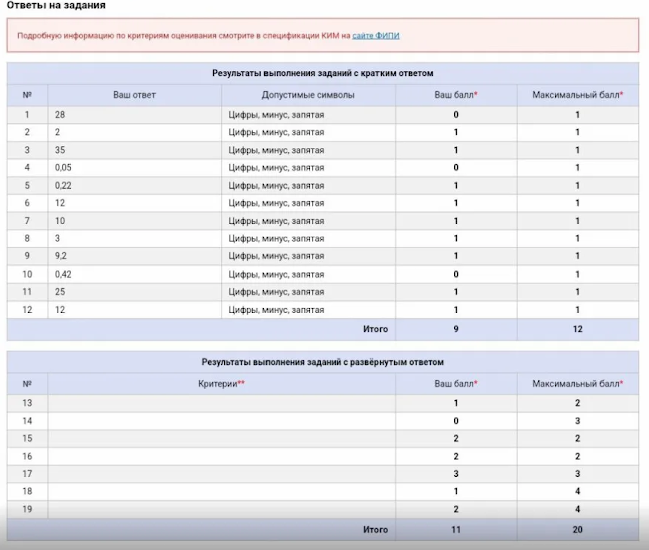Image resolution: width=649 pixels, height=550 pixels.
Task: Select answer '28' for task 1
Action: point(60,115)
